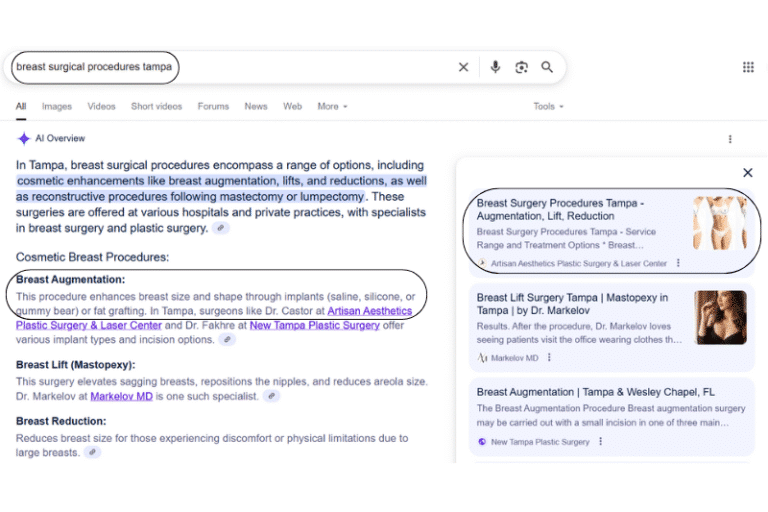
Task: Select the All results tab
Action: point(21,106)
